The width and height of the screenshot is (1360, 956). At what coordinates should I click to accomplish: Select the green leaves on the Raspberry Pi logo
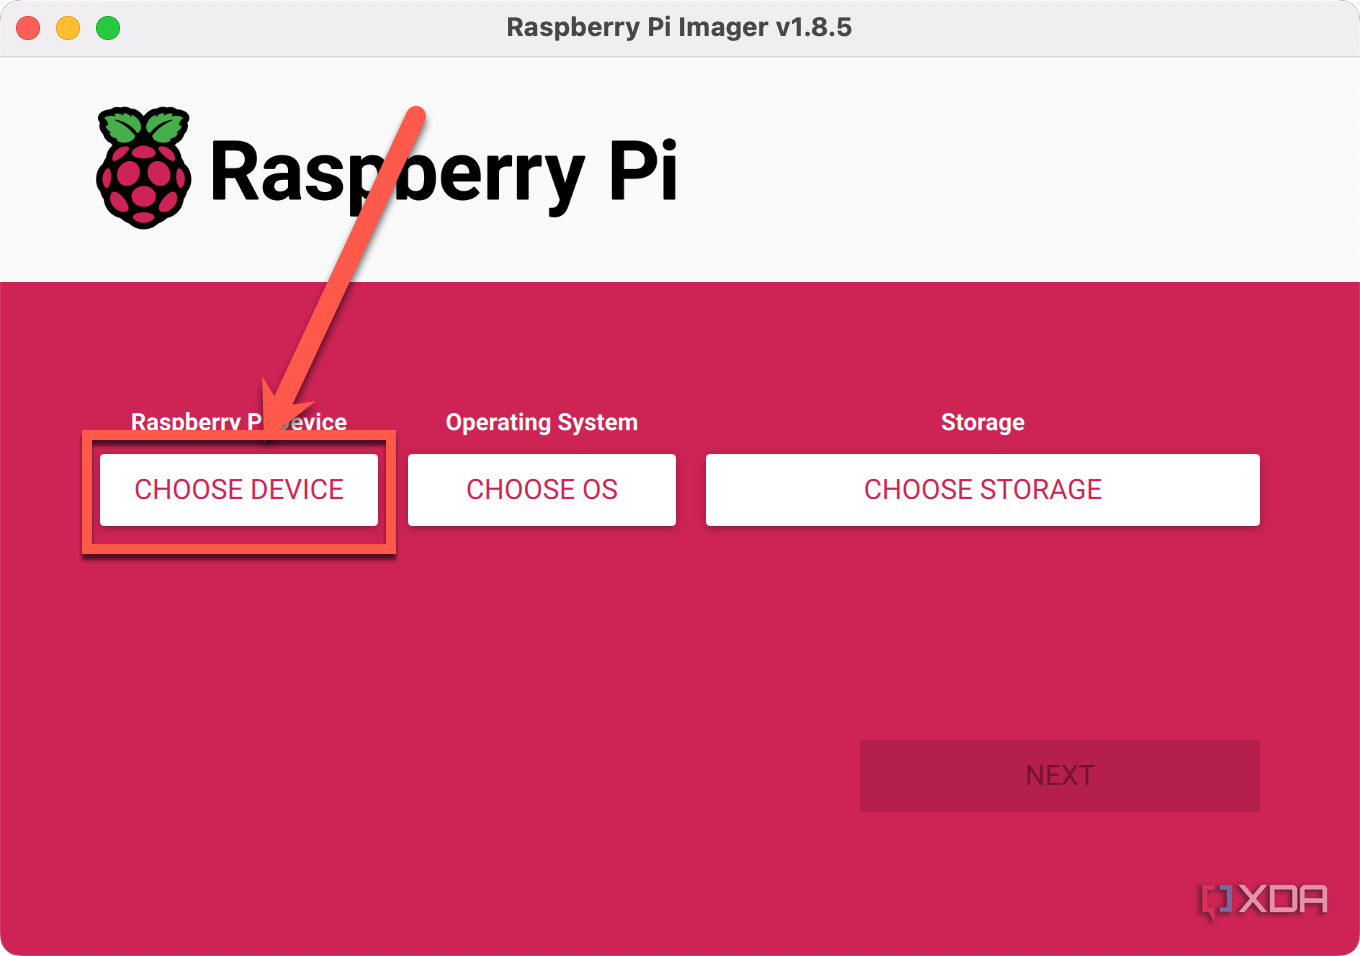[x=143, y=125]
